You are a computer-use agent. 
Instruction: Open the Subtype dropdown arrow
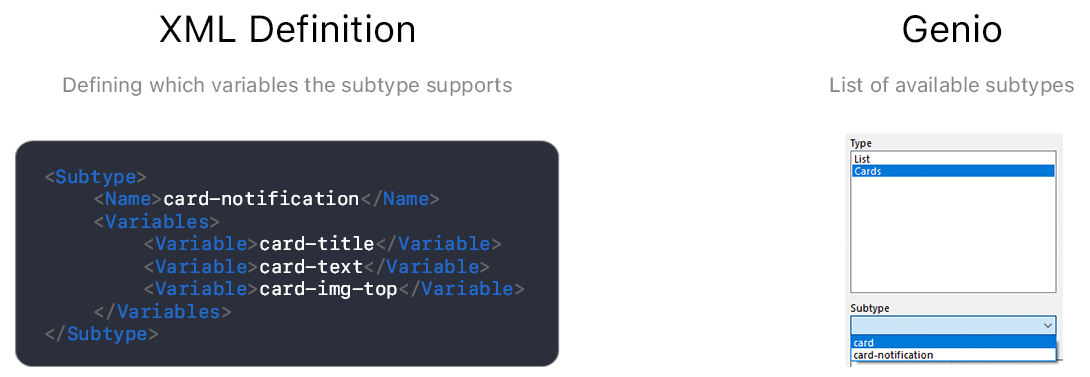tap(1048, 326)
